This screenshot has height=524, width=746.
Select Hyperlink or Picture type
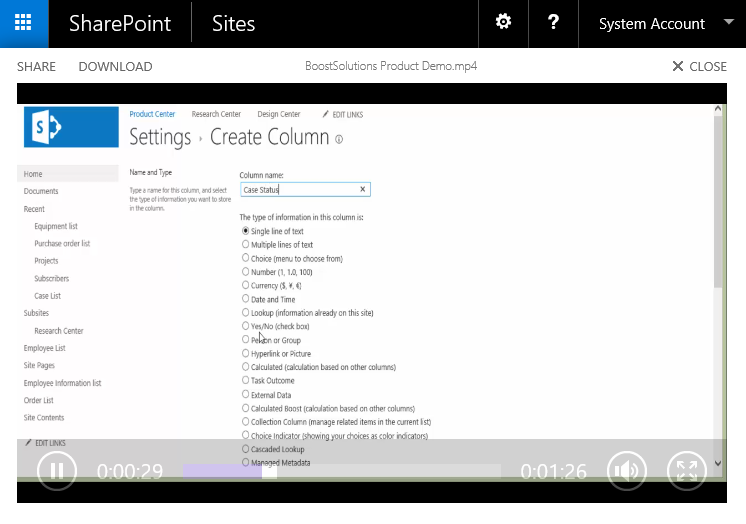pos(245,353)
